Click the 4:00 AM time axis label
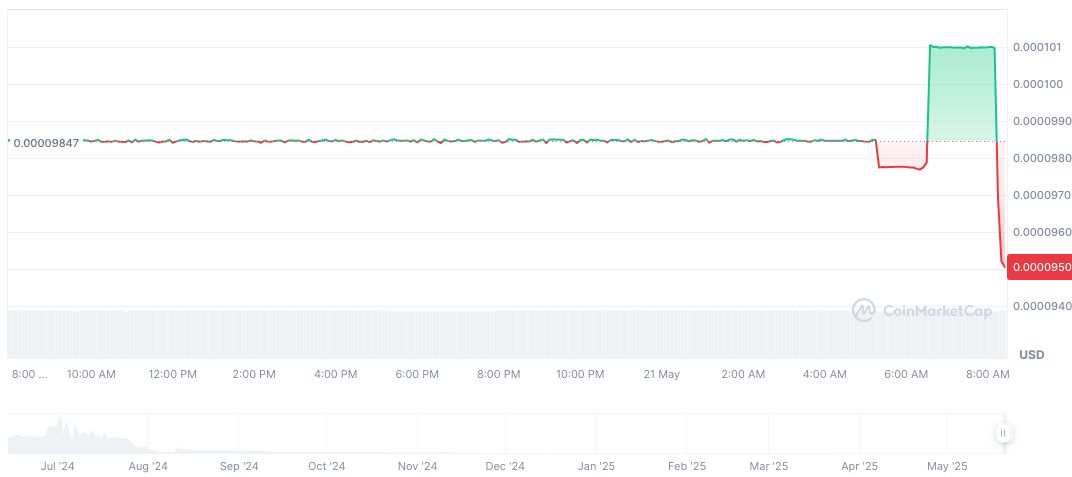The image size is (1072, 477). click(x=825, y=374)
